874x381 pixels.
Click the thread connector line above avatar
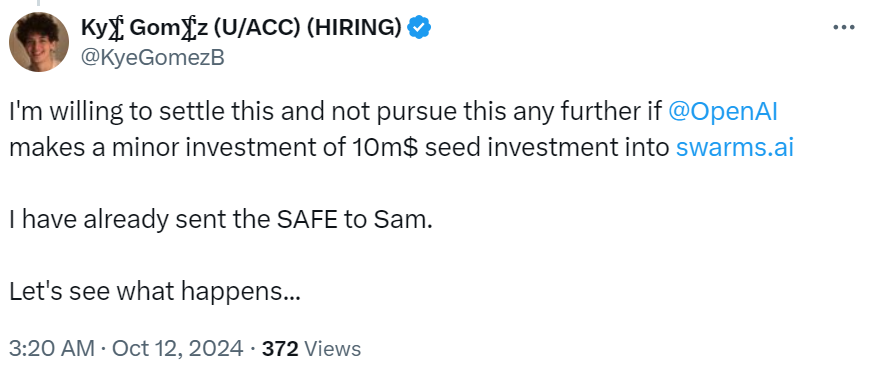39,3
